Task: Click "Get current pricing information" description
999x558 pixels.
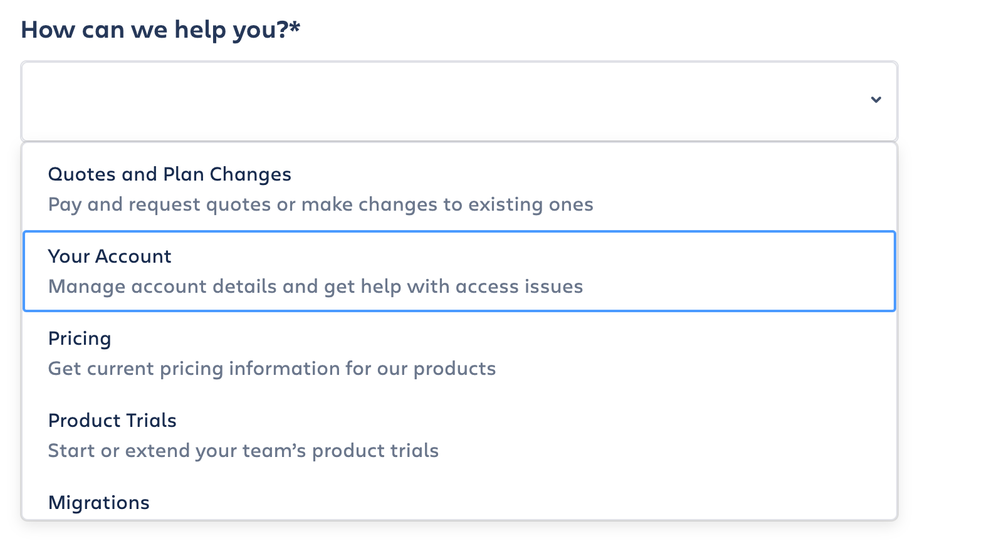Action: (x=272, y=369)
